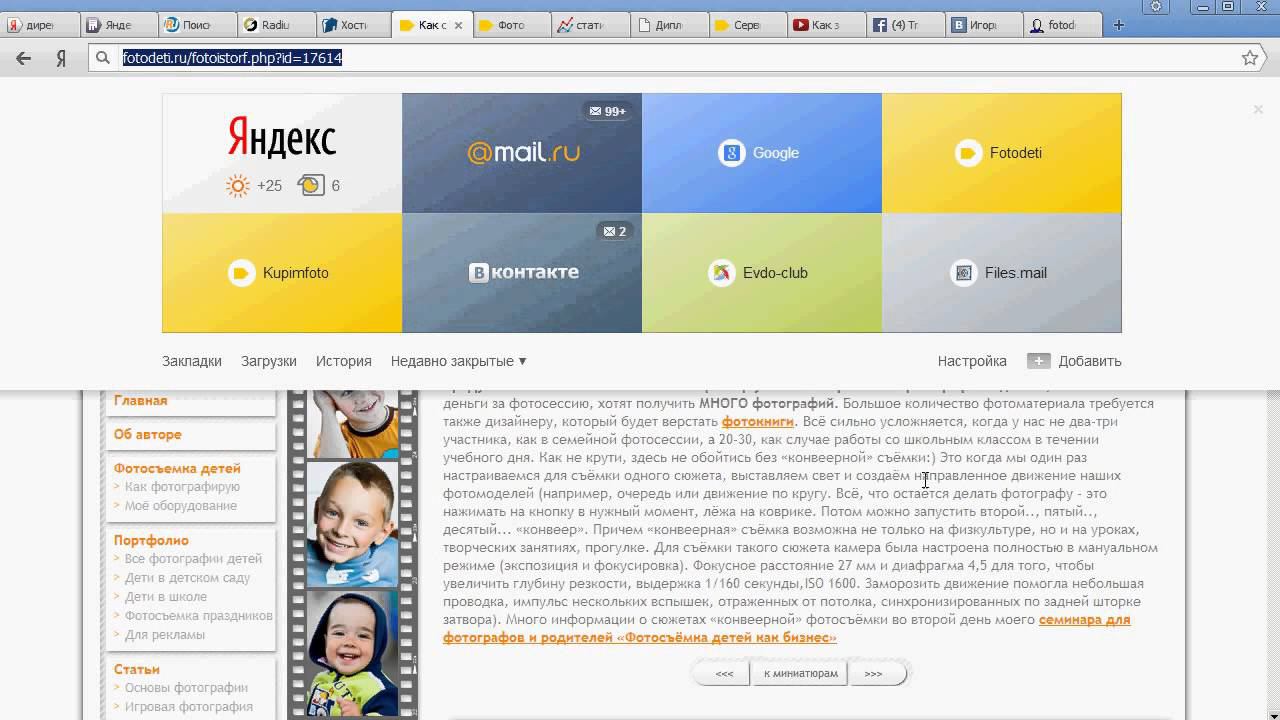The image size is (1280, 720).
Task: Click the Kupimfoto tile's round icon
Action: pyautogui.click(x=242, y=273)
